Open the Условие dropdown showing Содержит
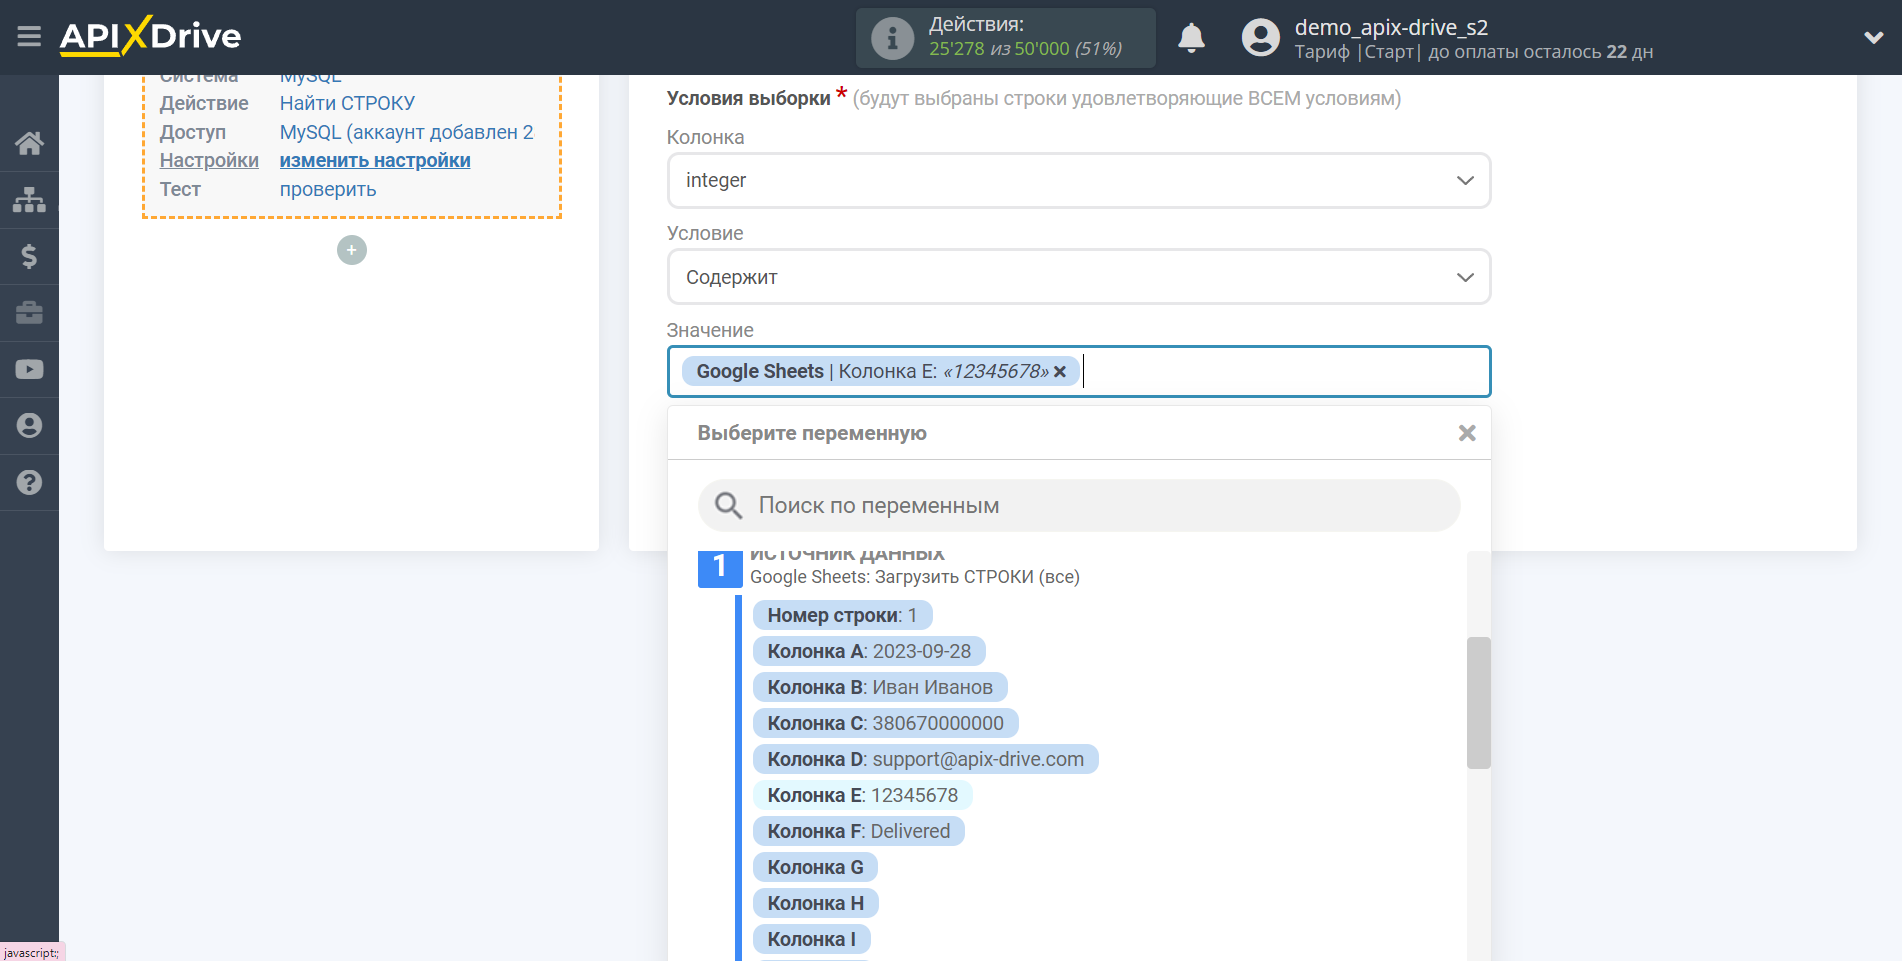 (x=1079, y=277)
